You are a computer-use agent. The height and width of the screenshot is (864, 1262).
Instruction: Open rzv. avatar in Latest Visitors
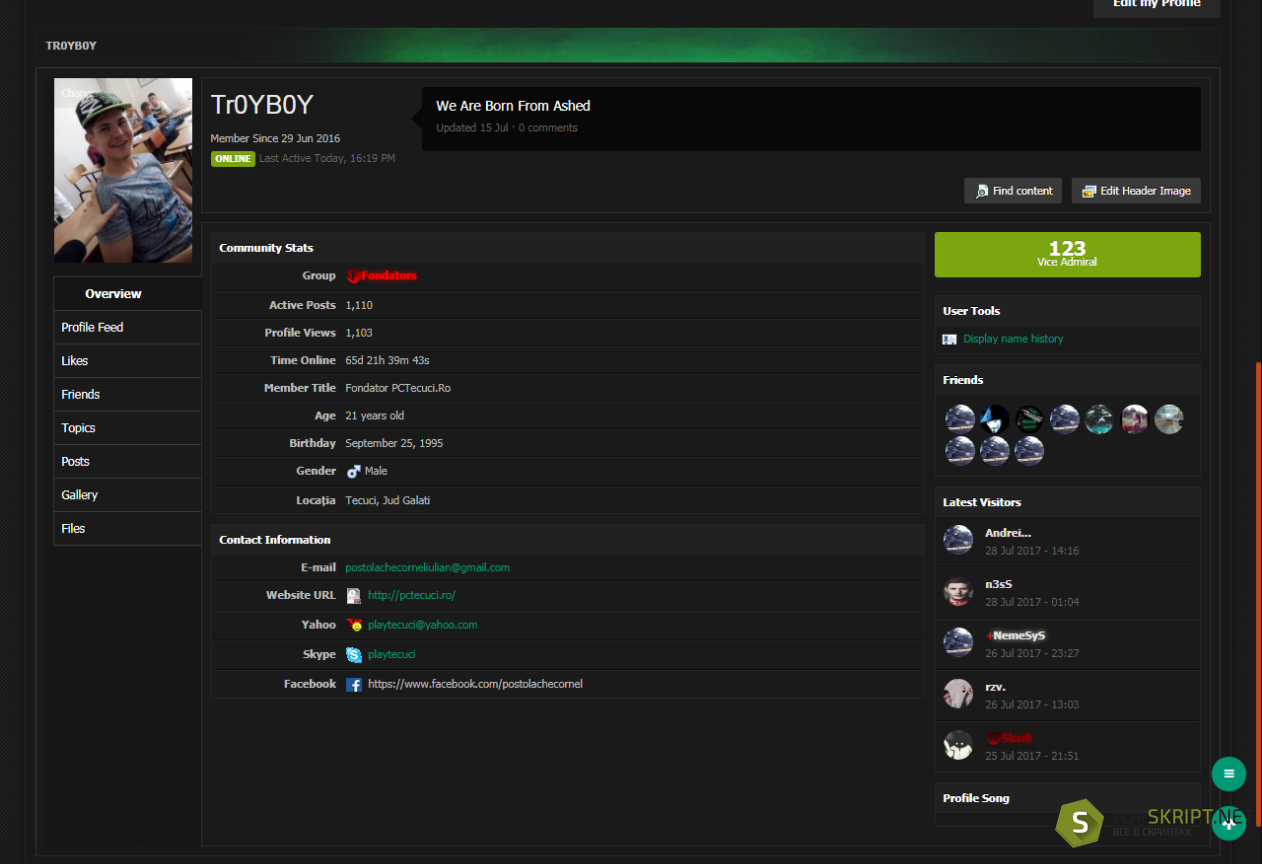point(958,693)
